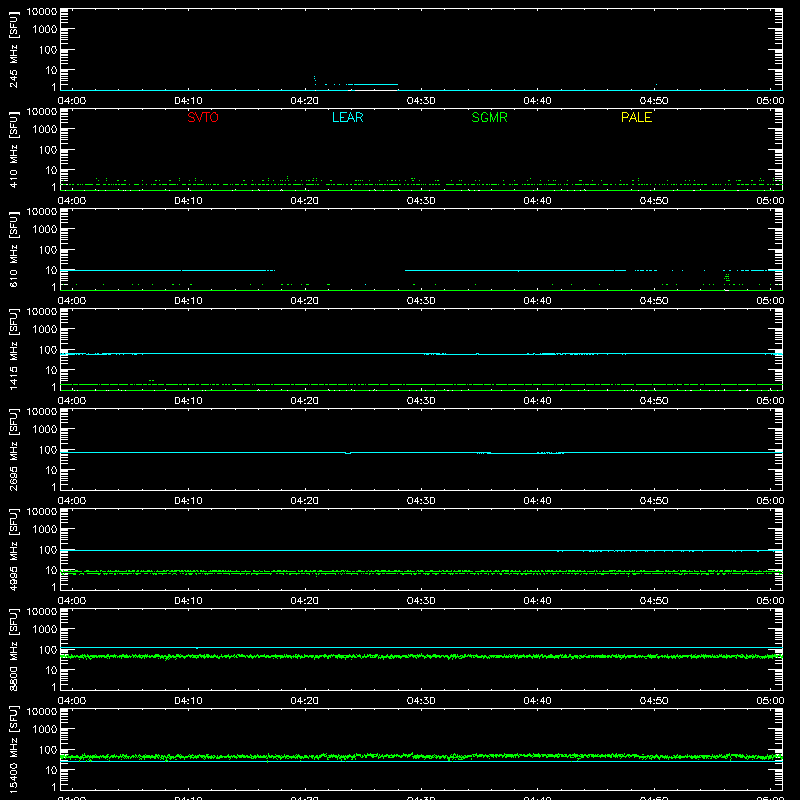Click 05:00 time label under 8800 MHz plot
The height and width of the screenshot is (800, 800).
tap(770, 701)
